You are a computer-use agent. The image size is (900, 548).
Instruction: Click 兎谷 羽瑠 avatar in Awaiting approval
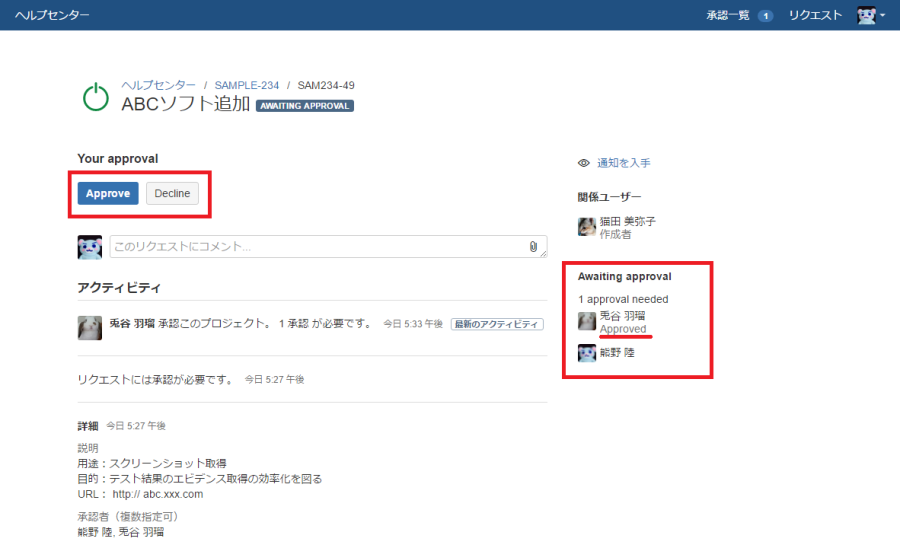[x=587, y=321]
